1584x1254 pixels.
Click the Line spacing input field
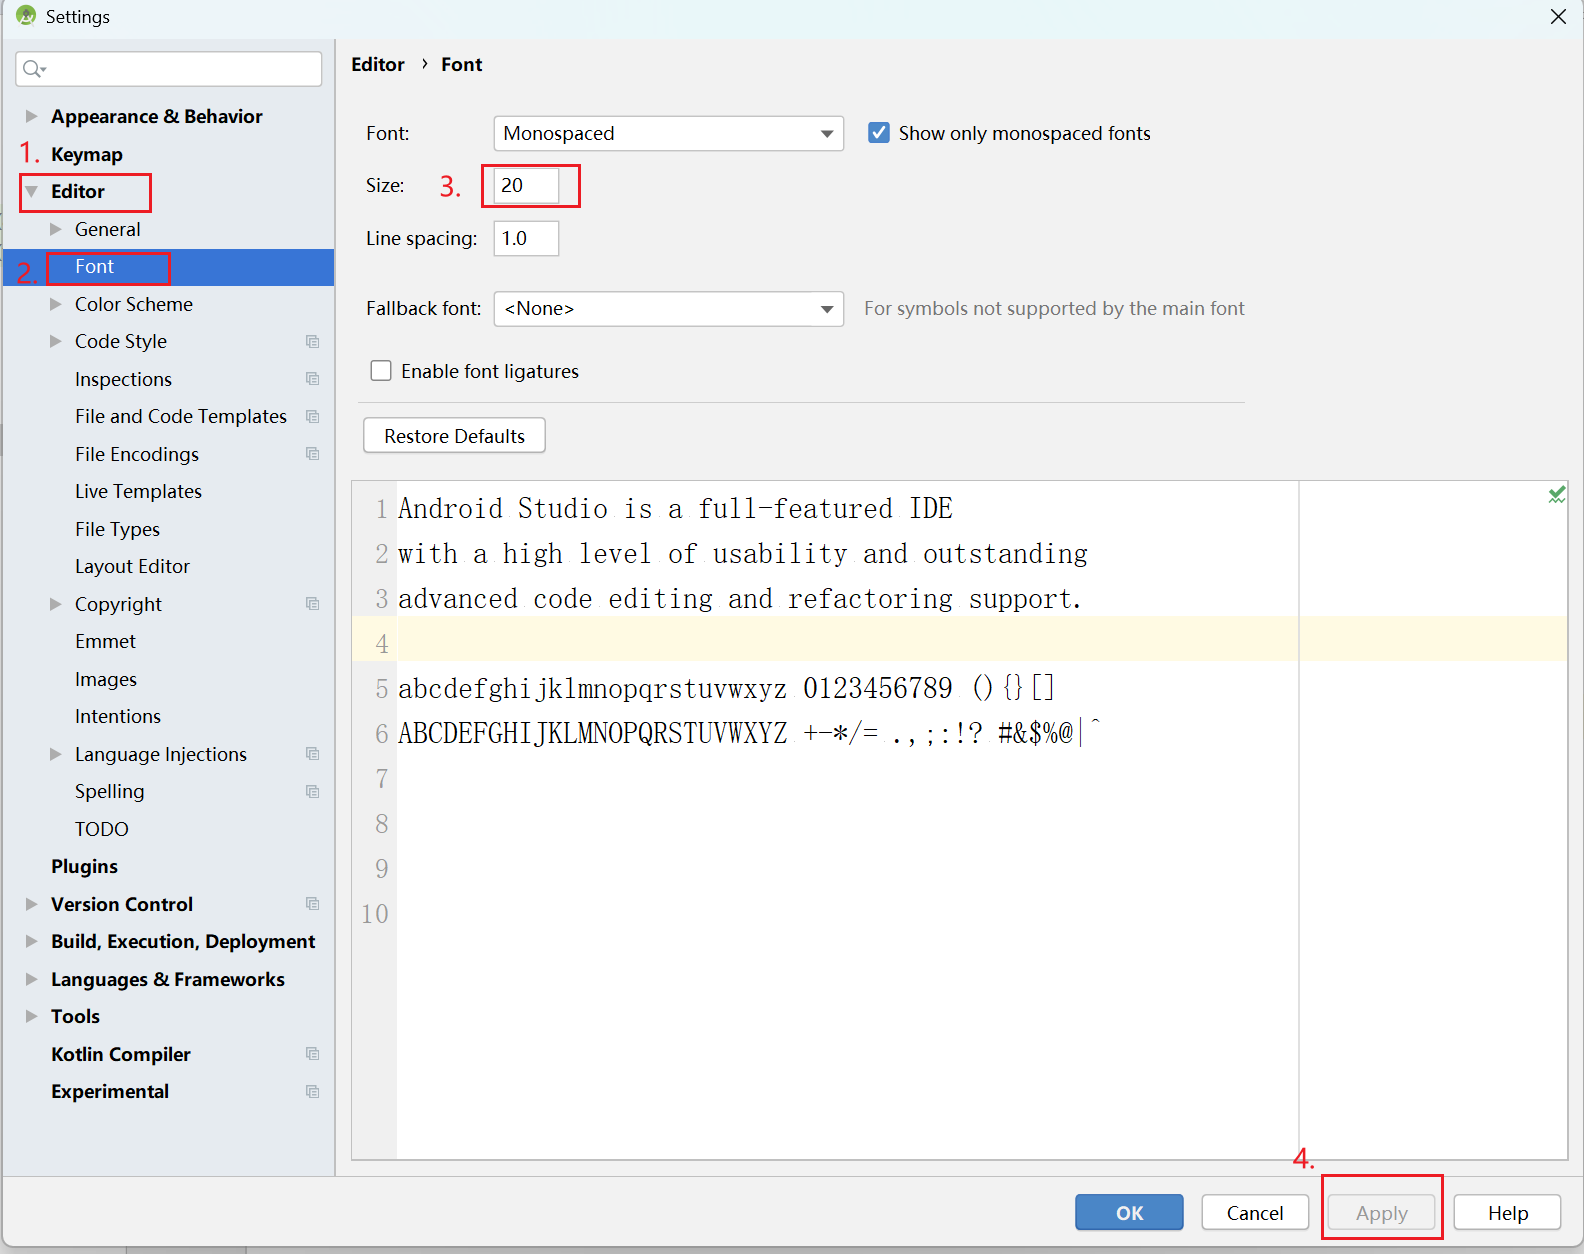pos(526,238)
